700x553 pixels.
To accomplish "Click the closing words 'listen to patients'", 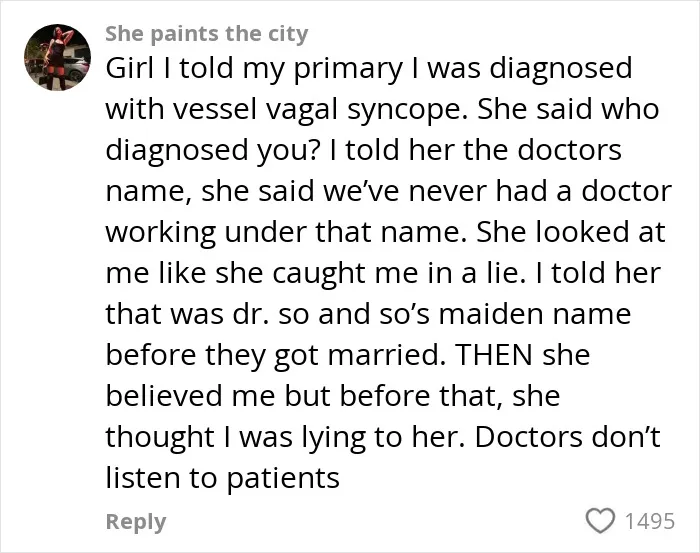I will (222, 478).
